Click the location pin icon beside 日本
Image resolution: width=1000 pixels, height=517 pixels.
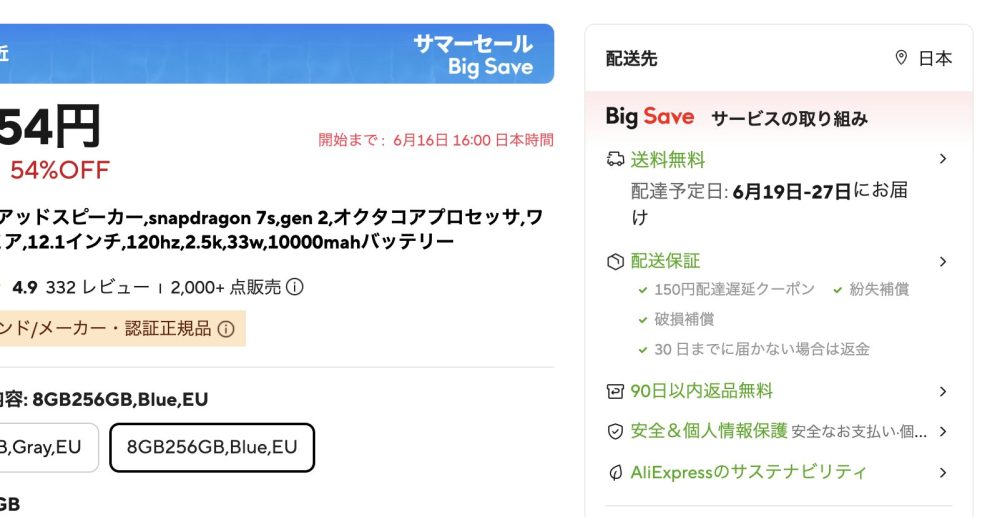(x=901, y=58)
